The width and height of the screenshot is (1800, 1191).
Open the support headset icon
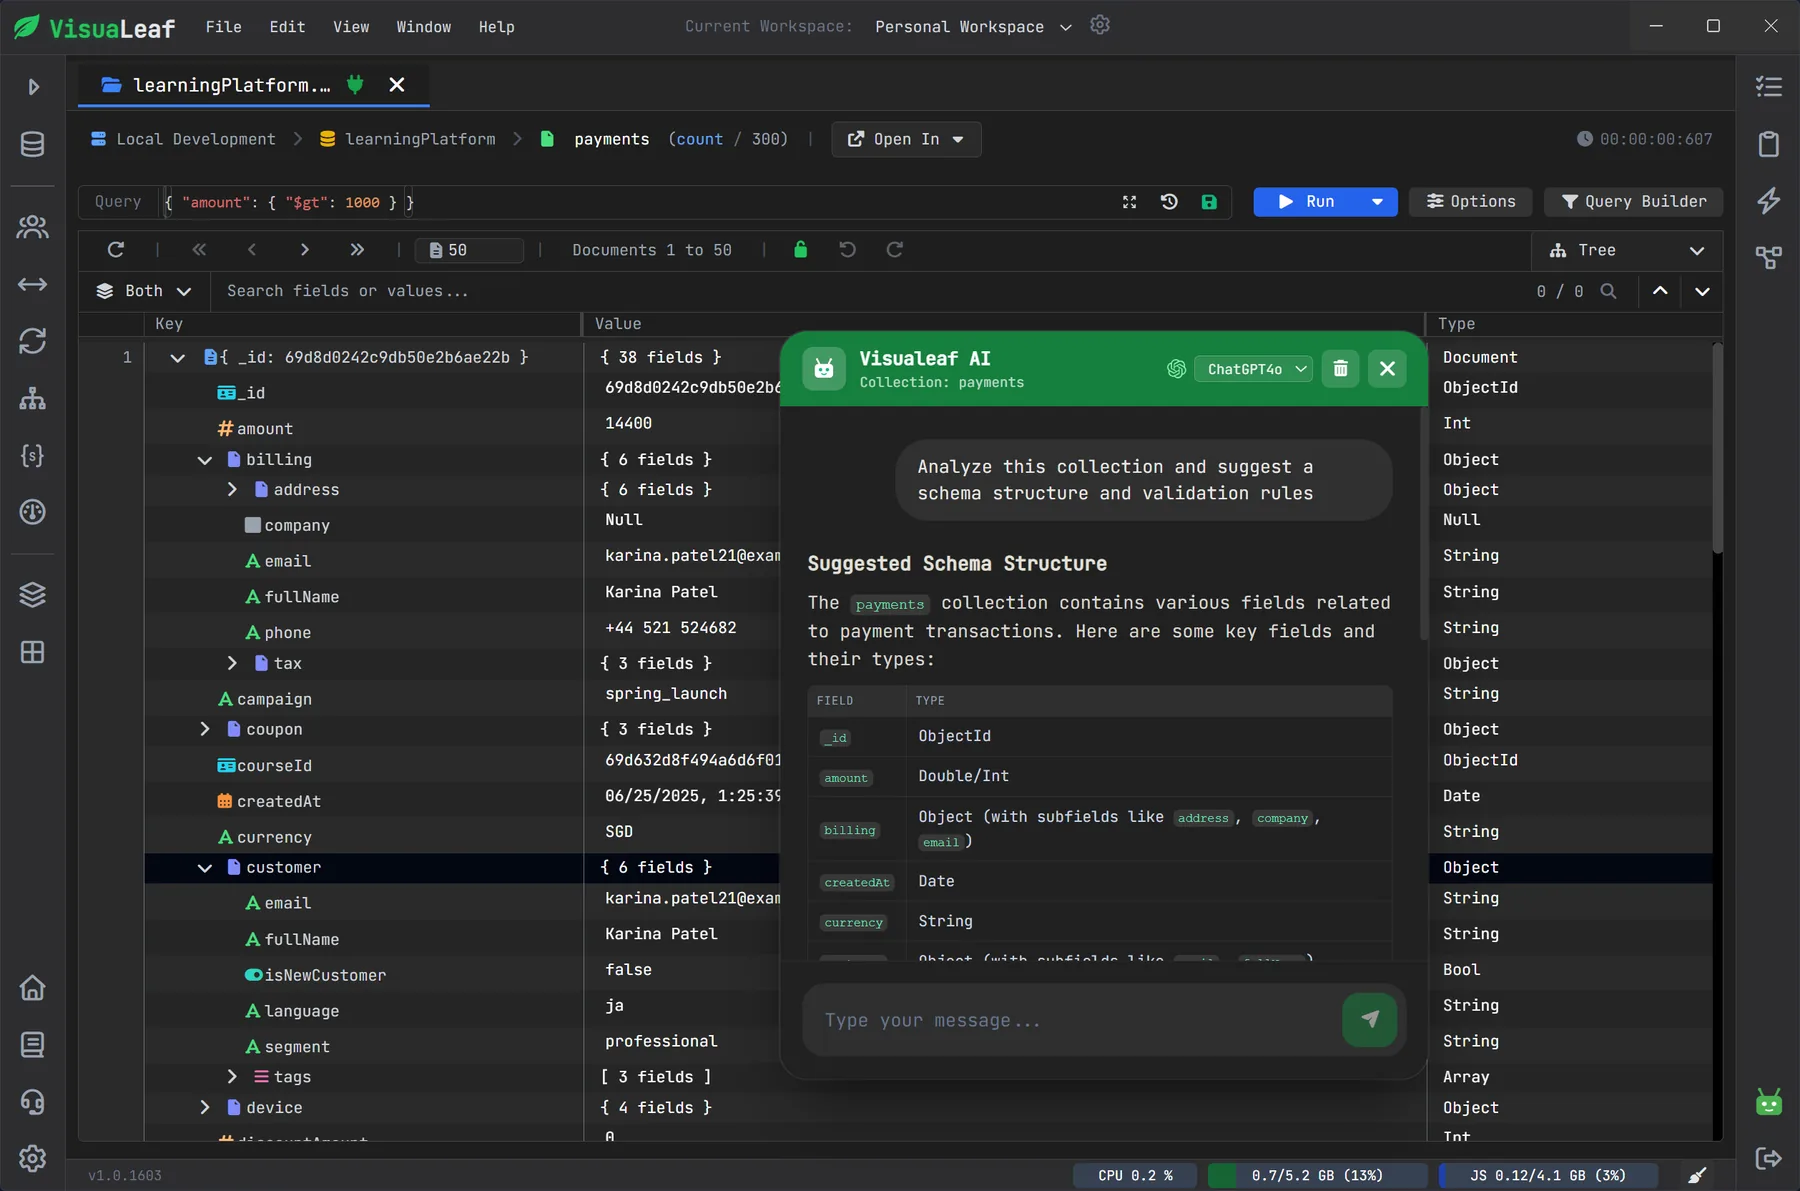(32, 1102)
